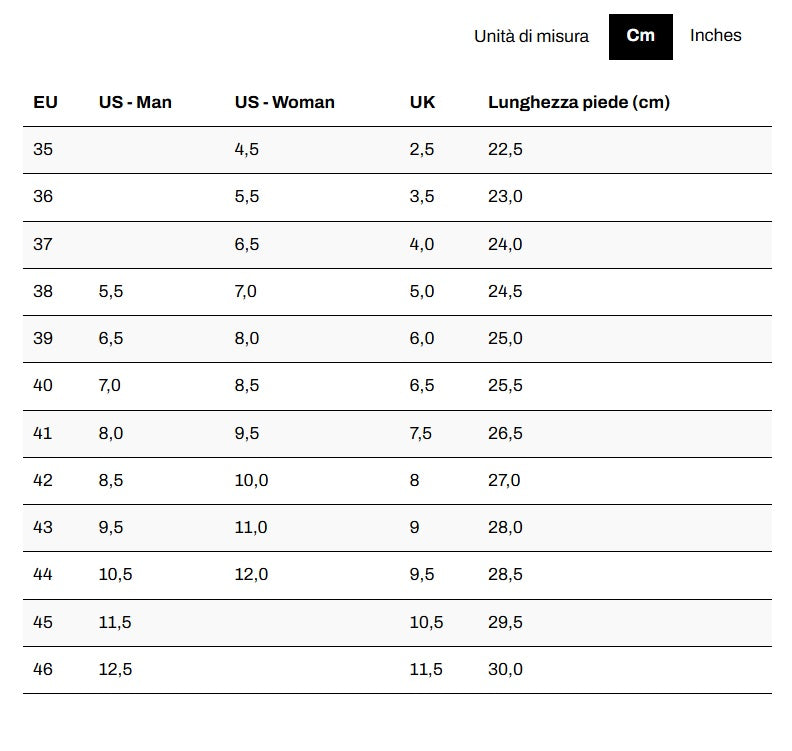Click the US - Woman column header
The width and height of the screenshot is (792, 751).
[284, 102]
